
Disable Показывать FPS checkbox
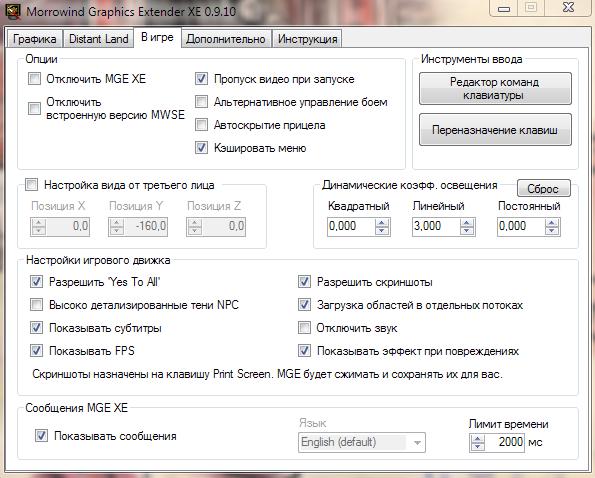point(36,351)
